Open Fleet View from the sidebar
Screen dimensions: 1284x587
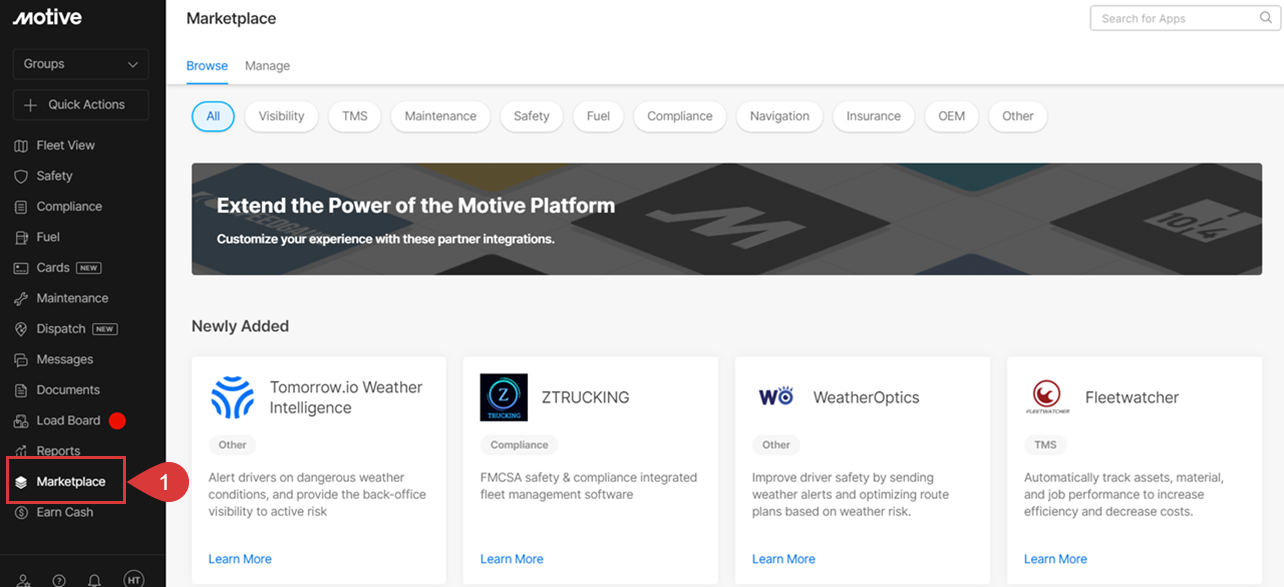pyautogui.click(x=66, y=146)
